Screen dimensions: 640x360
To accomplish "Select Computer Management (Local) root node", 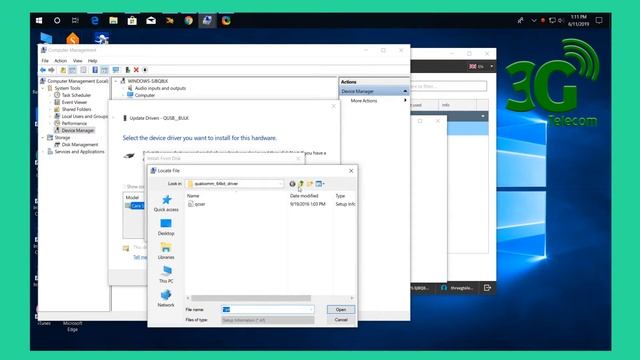I will (x=78, y=81).
